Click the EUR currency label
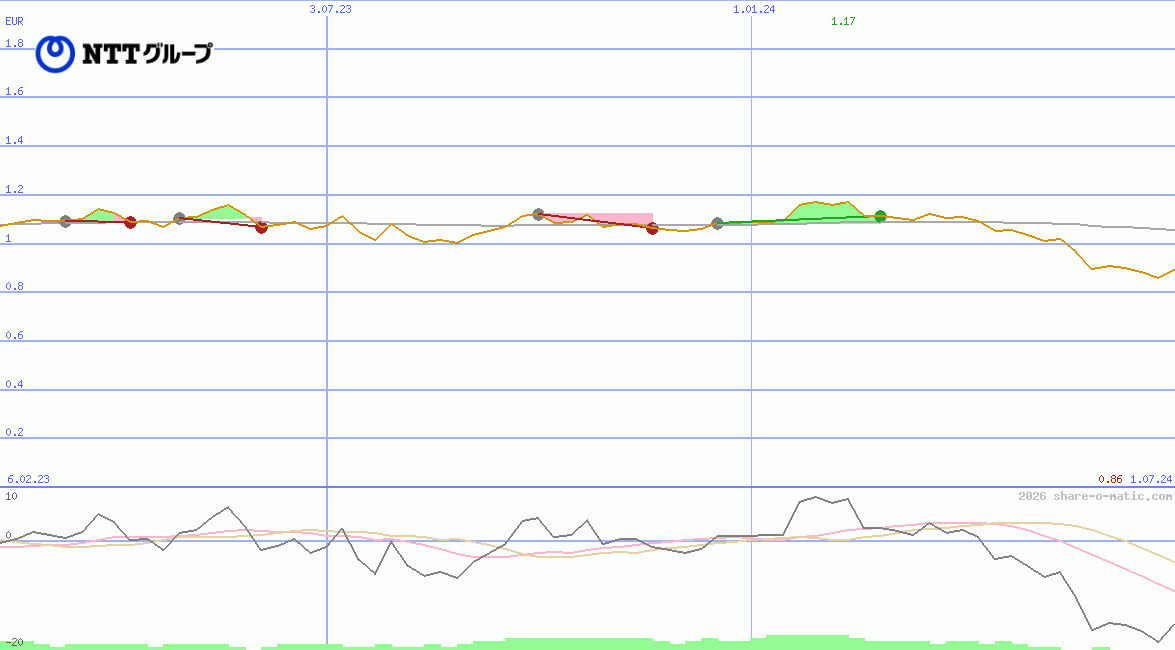Screen dimensions: 1175x650 pos(14,21)
